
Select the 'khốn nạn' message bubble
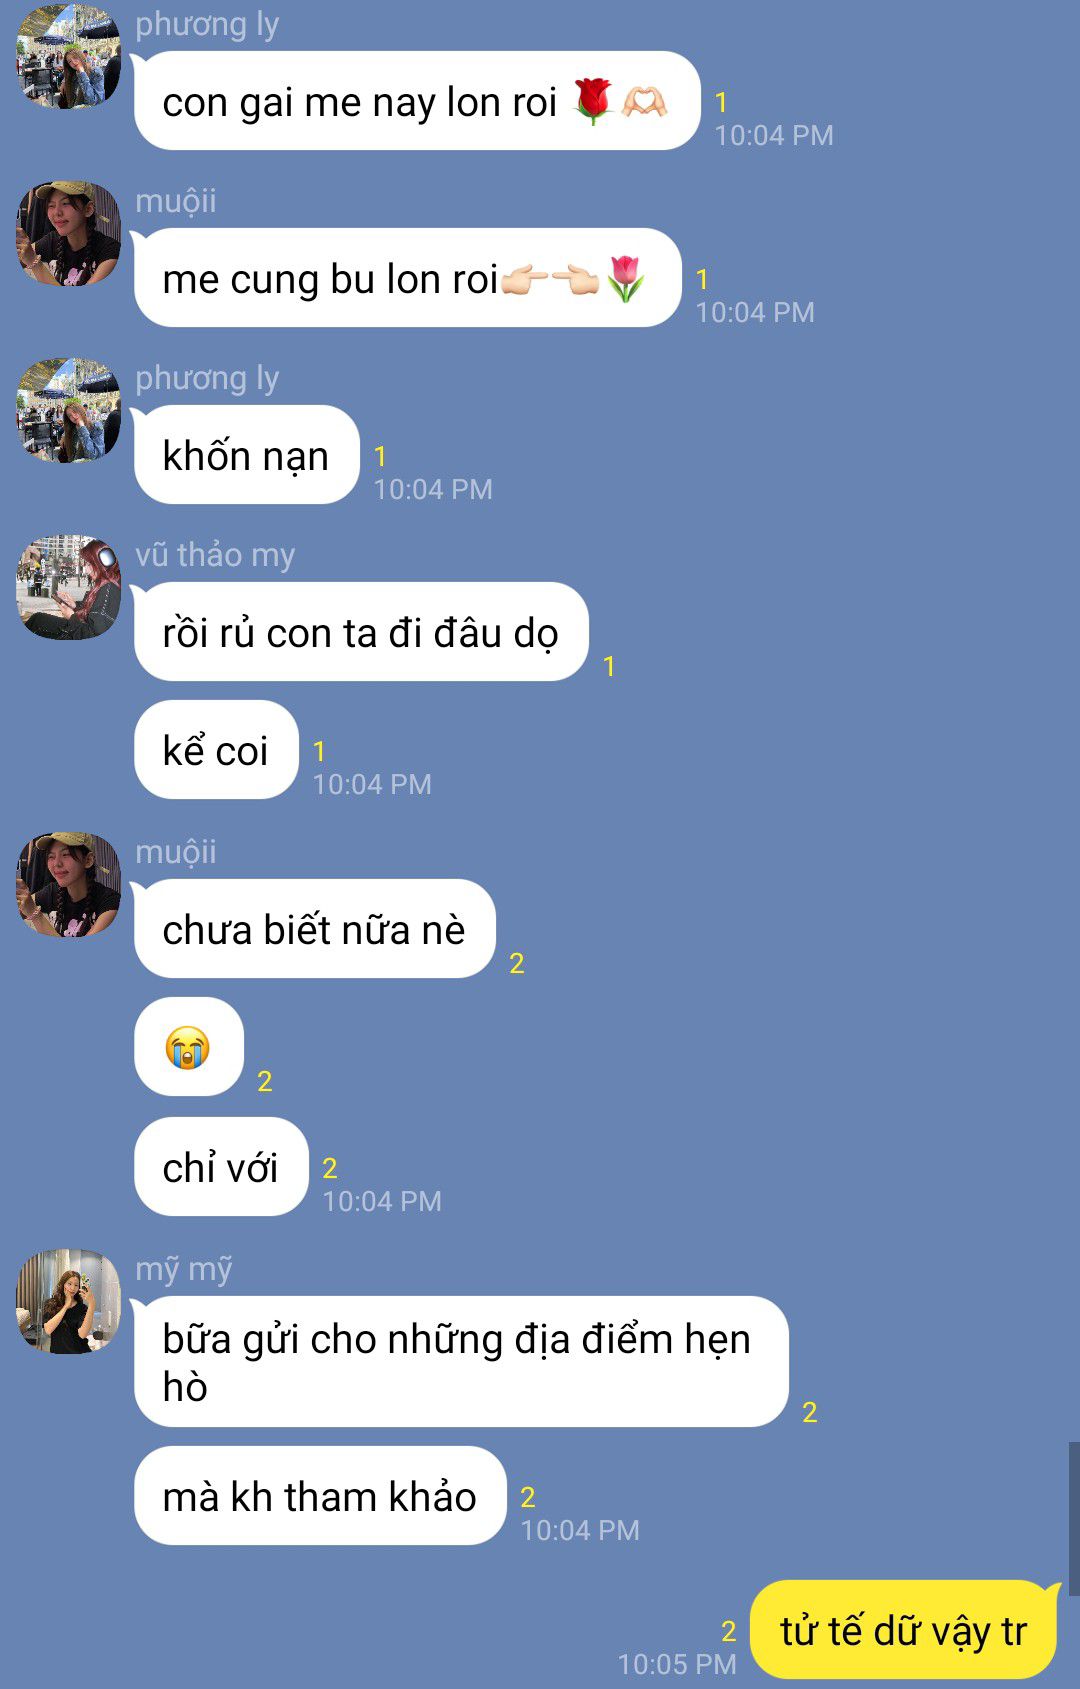247,455
